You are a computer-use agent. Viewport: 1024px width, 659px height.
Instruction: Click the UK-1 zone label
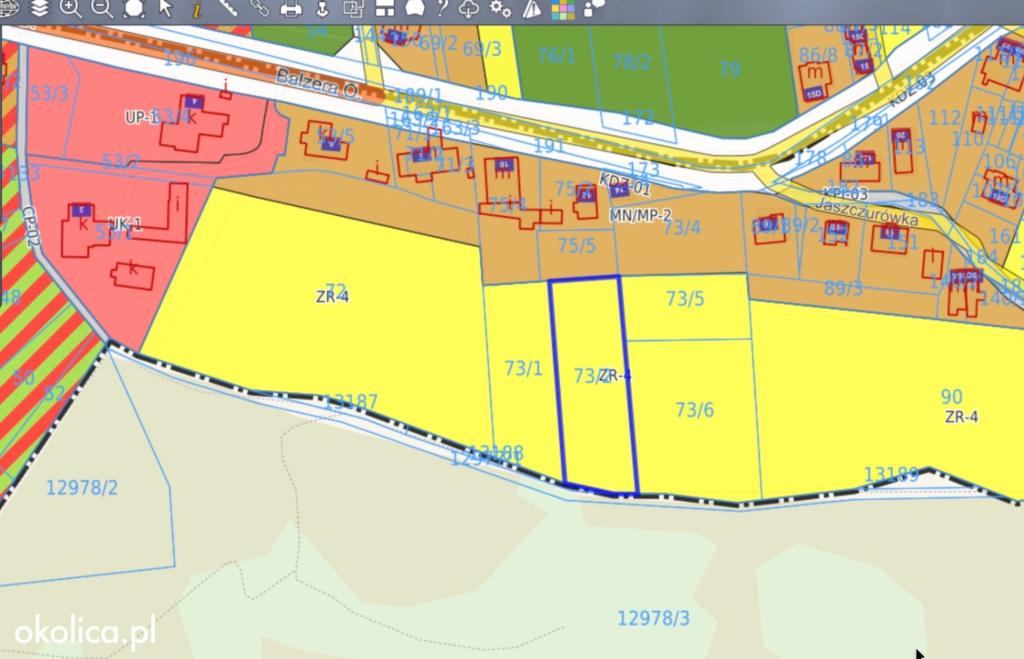pos(125,224)
